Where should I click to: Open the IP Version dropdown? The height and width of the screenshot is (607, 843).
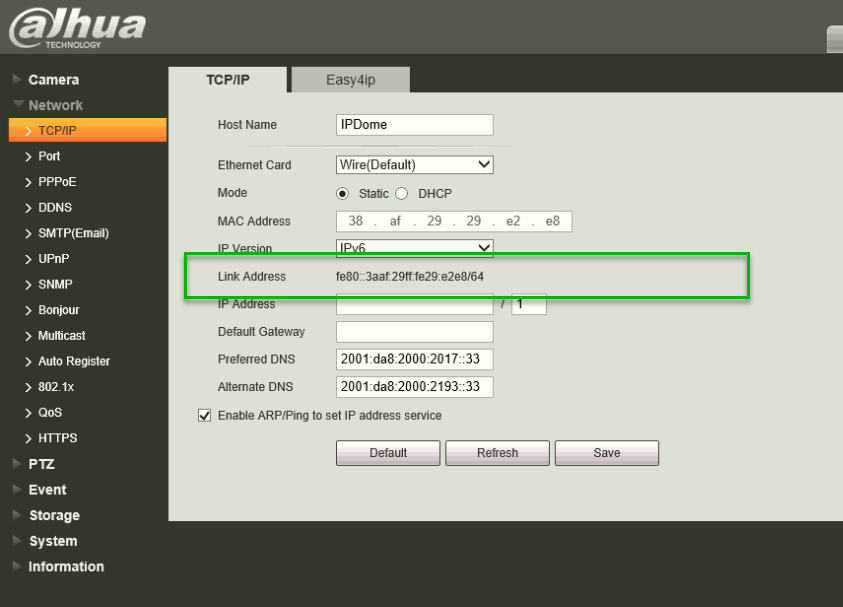pyautogui.click(x=415, y=247)
